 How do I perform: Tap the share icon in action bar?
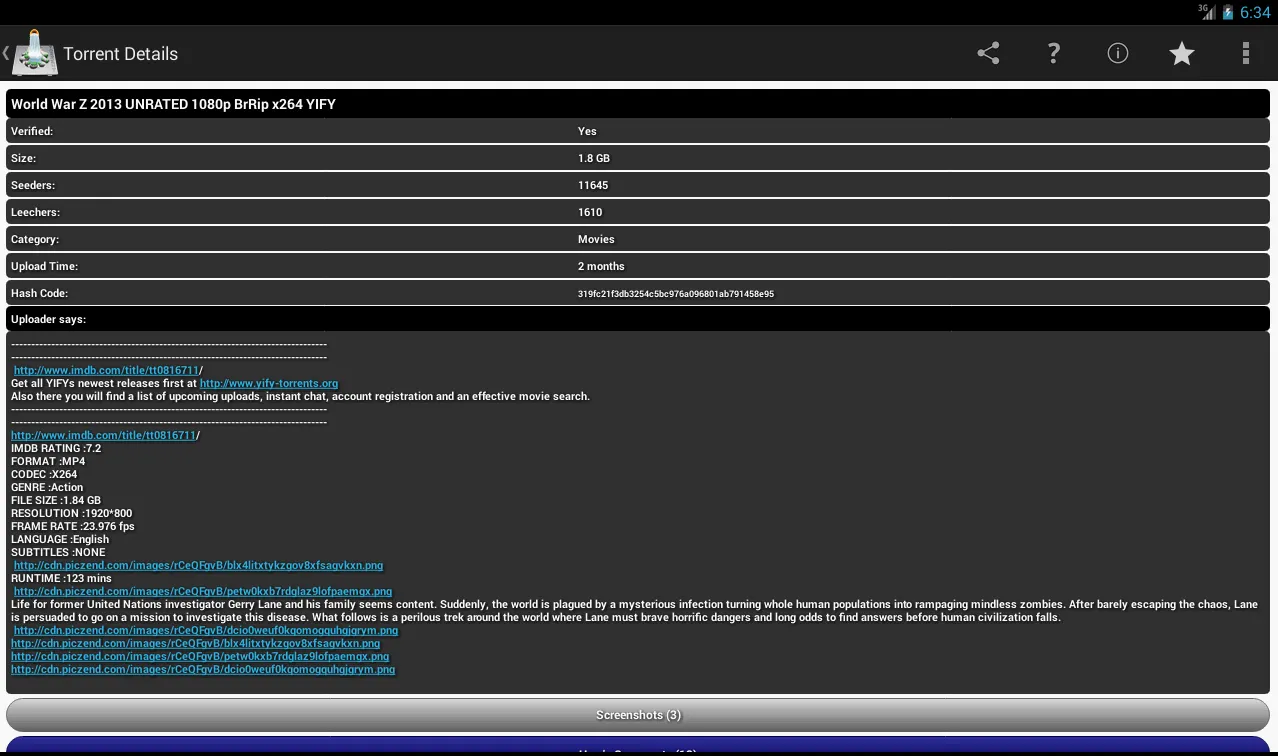click(988, 53)
